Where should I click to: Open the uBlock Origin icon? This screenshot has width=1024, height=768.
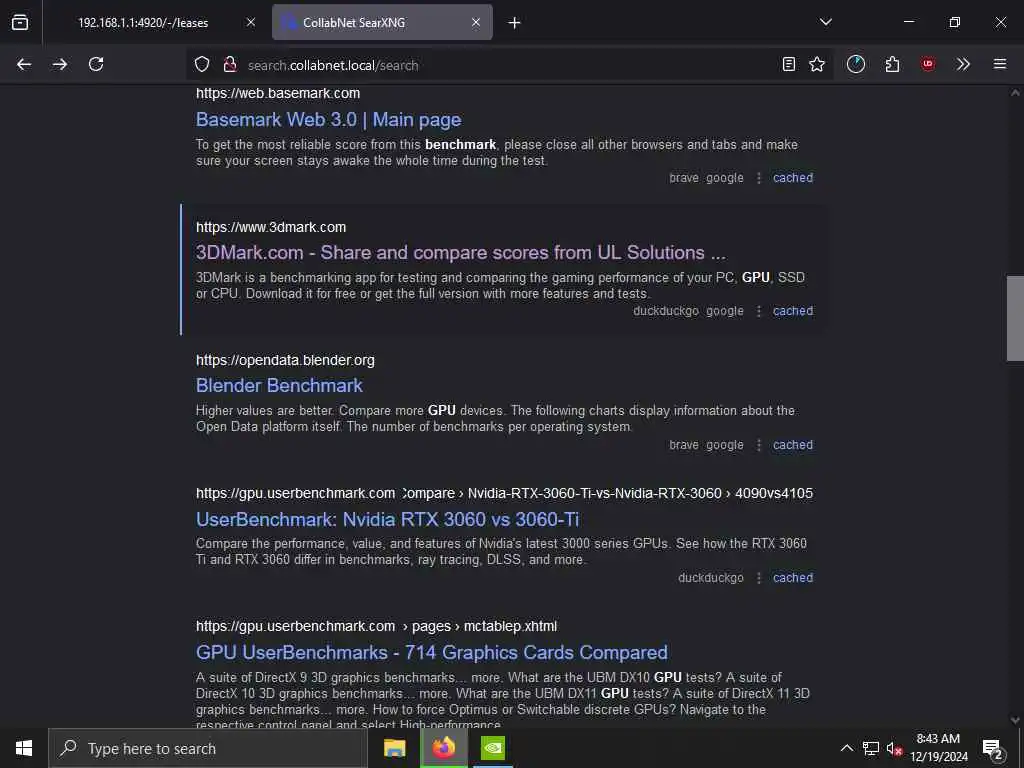927,64
